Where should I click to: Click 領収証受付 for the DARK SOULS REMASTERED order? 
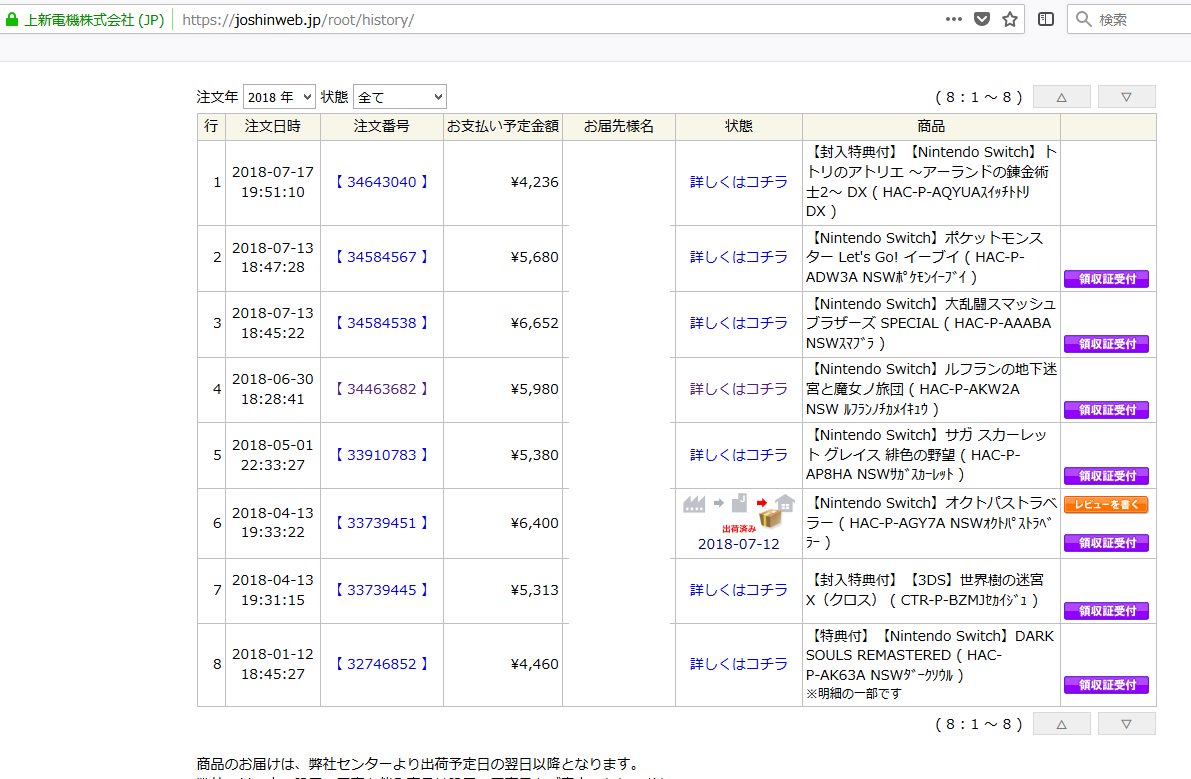coord(1107,685)
